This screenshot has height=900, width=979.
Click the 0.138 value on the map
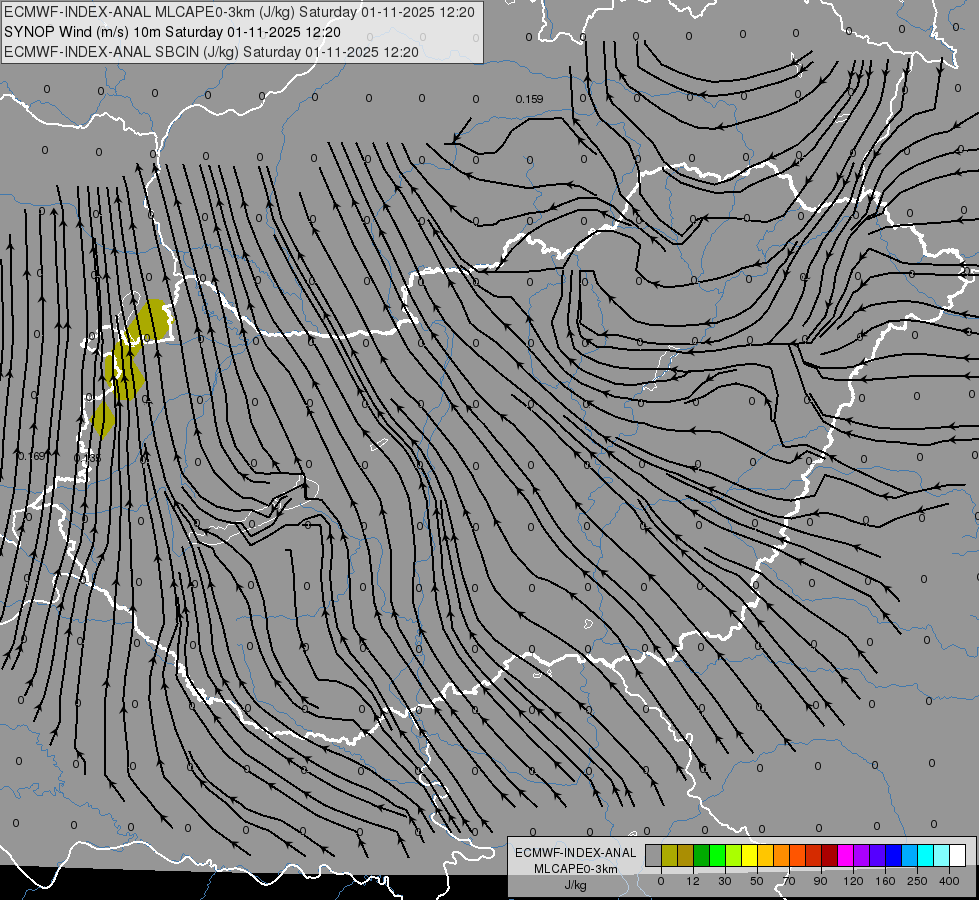(x=87, y=458)
